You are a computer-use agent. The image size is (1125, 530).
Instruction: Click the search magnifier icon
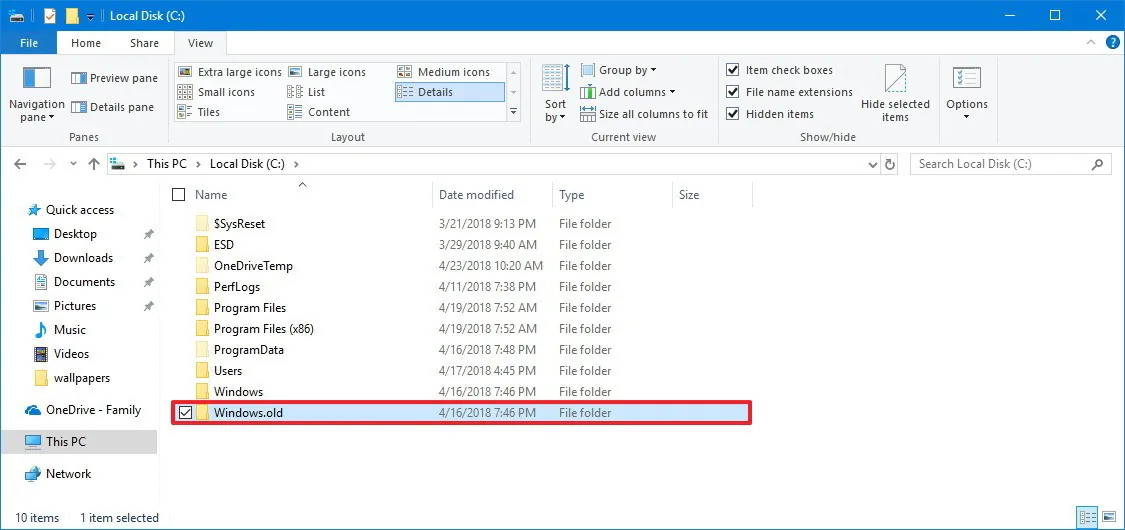tap(1097, 164)
